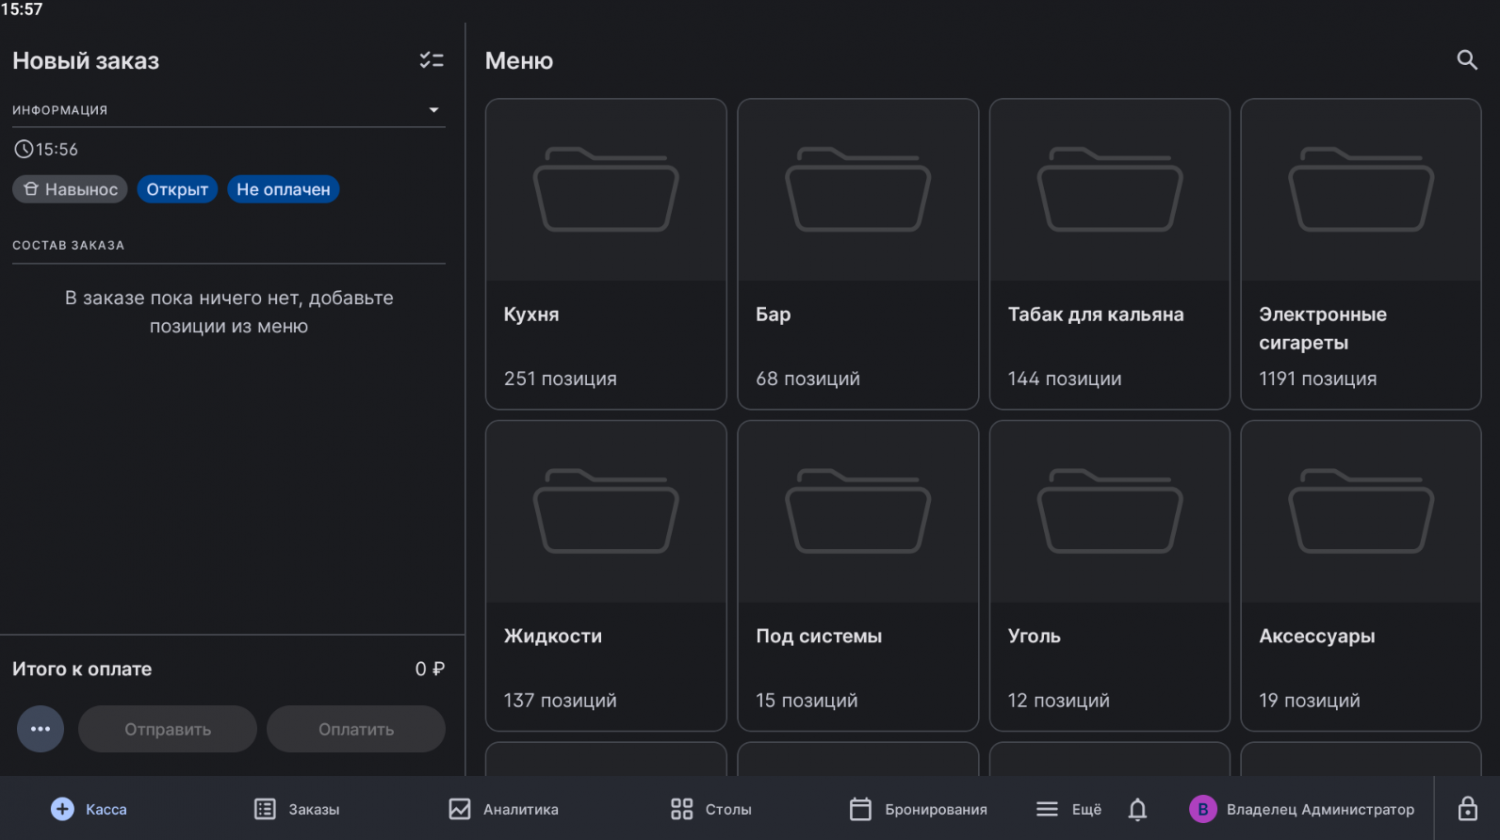Expand the Состав заказа section header
Image resolution: width=1500 pixels, height=840 pixels.
click(68, 245)
